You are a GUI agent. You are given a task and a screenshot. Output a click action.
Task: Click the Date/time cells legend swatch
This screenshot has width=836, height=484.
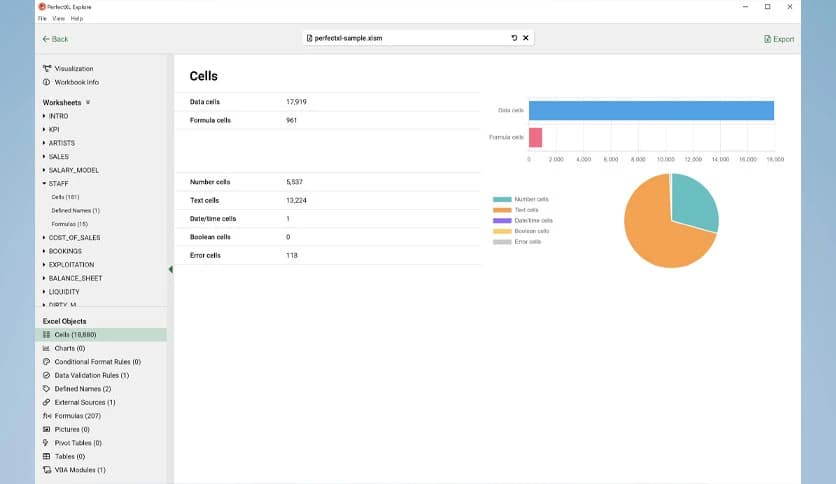click(x=502, y=220)
